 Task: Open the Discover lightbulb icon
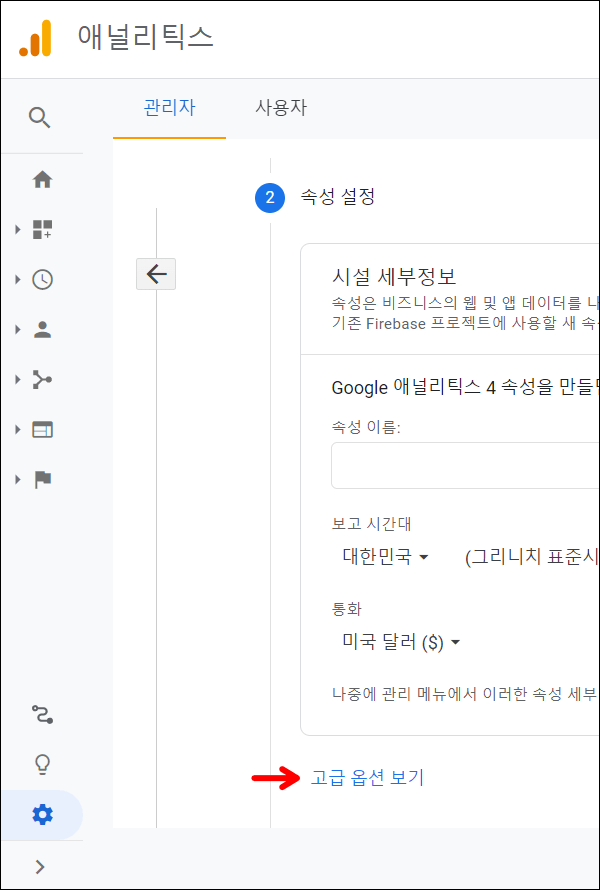(43, 765)
